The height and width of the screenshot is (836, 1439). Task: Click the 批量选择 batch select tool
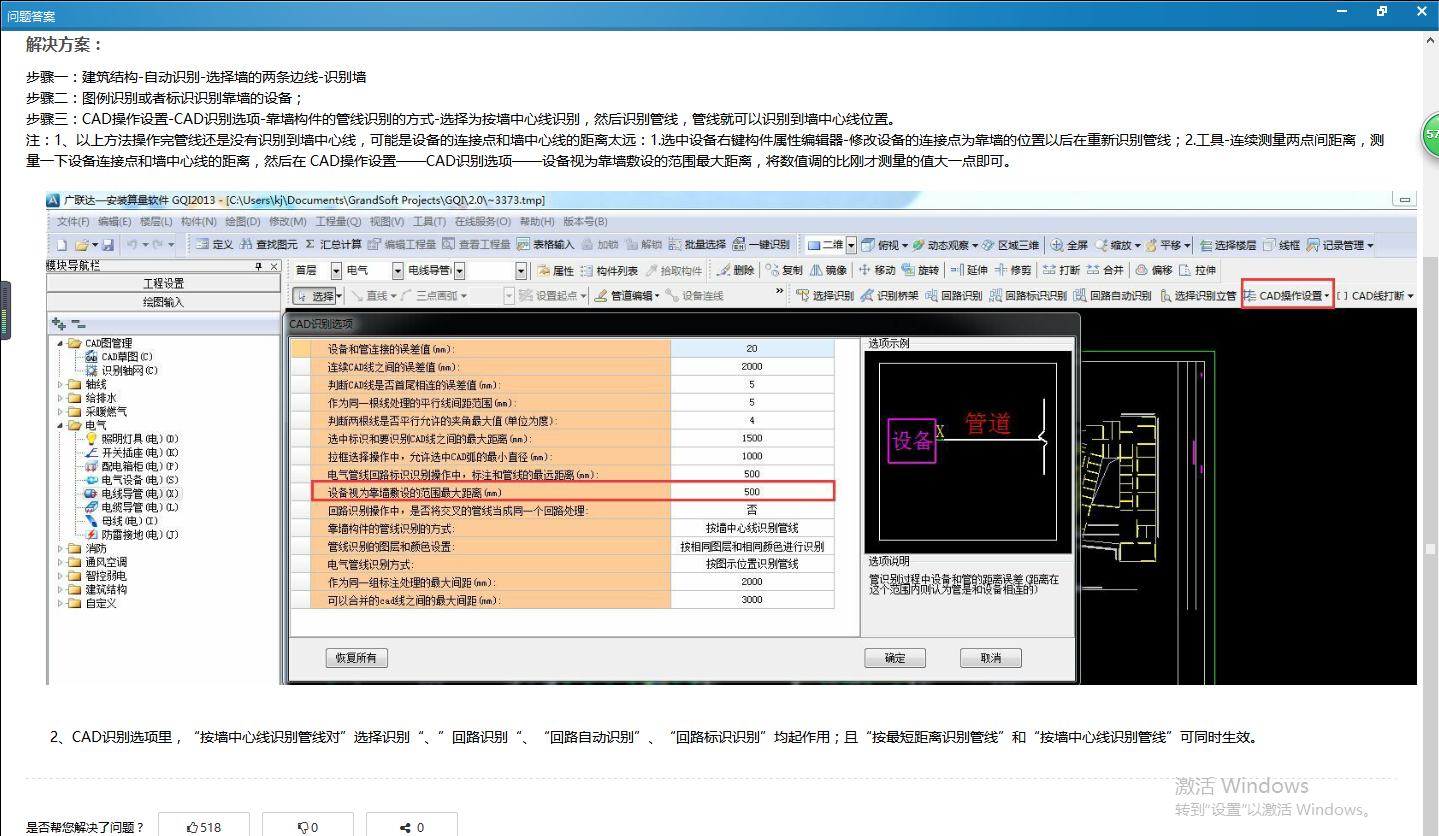click(698, 245)
